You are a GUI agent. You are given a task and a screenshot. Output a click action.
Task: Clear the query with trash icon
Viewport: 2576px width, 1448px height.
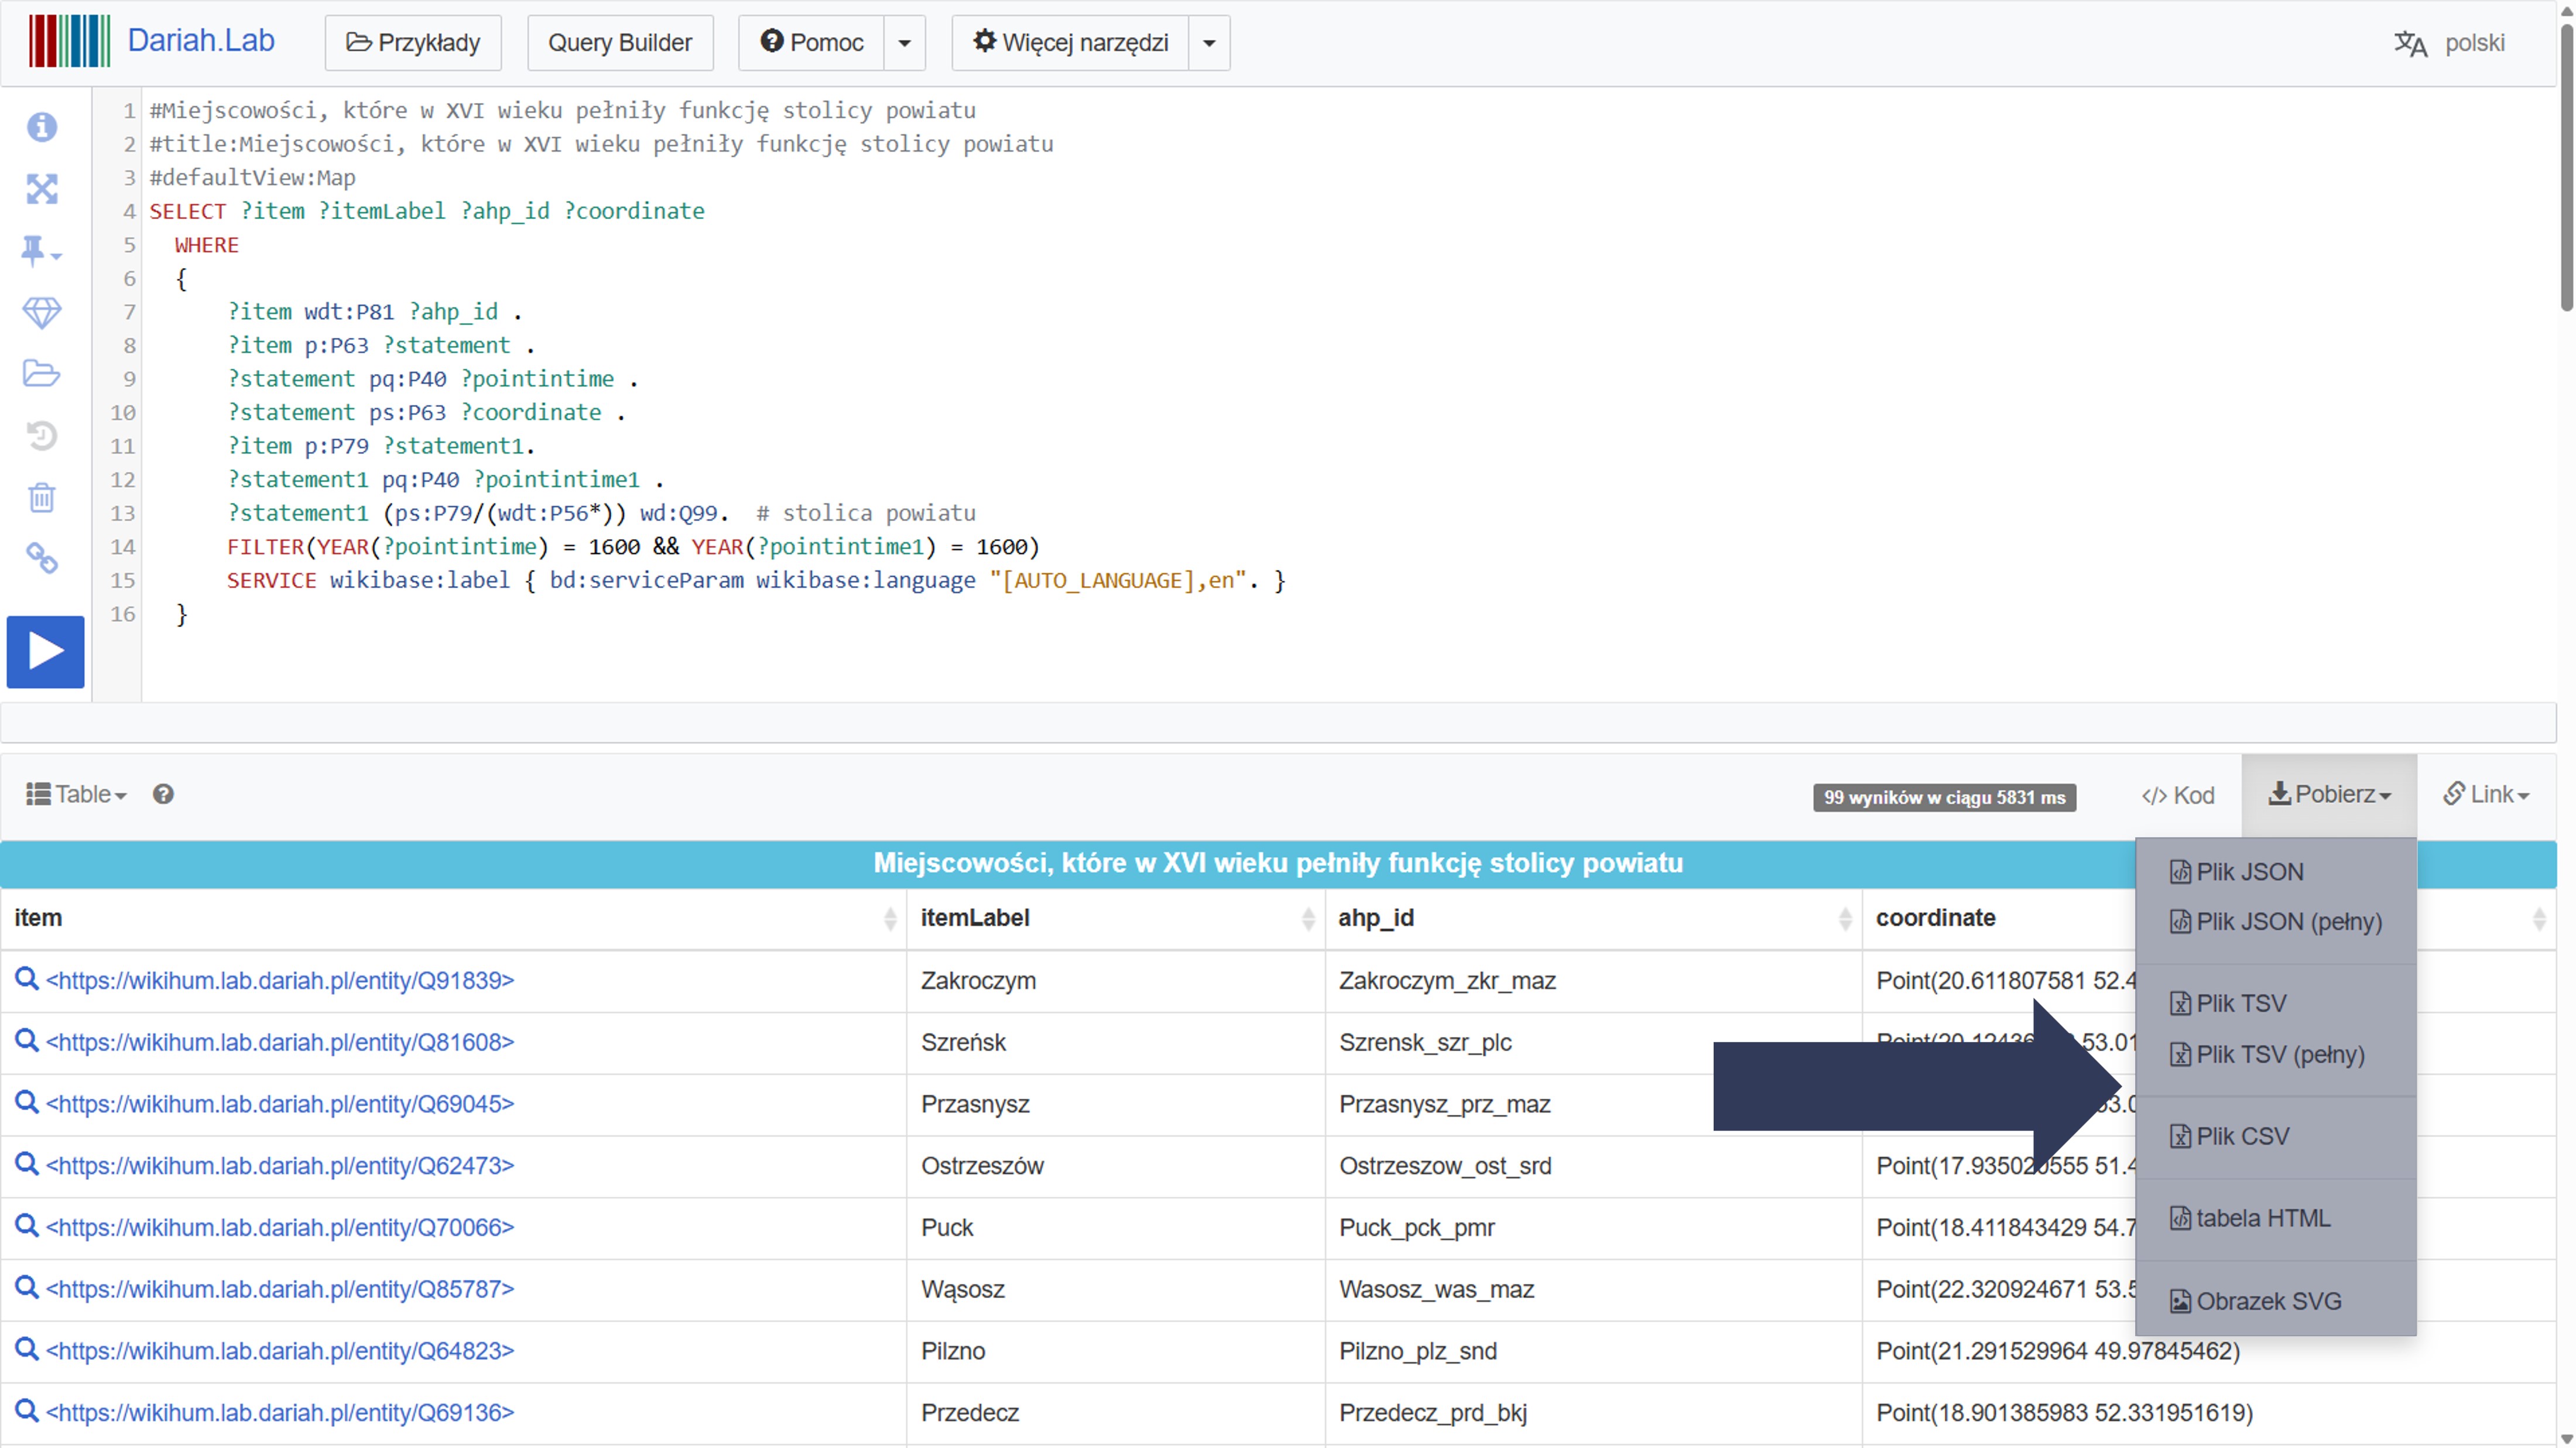click(x=42, y=497)
